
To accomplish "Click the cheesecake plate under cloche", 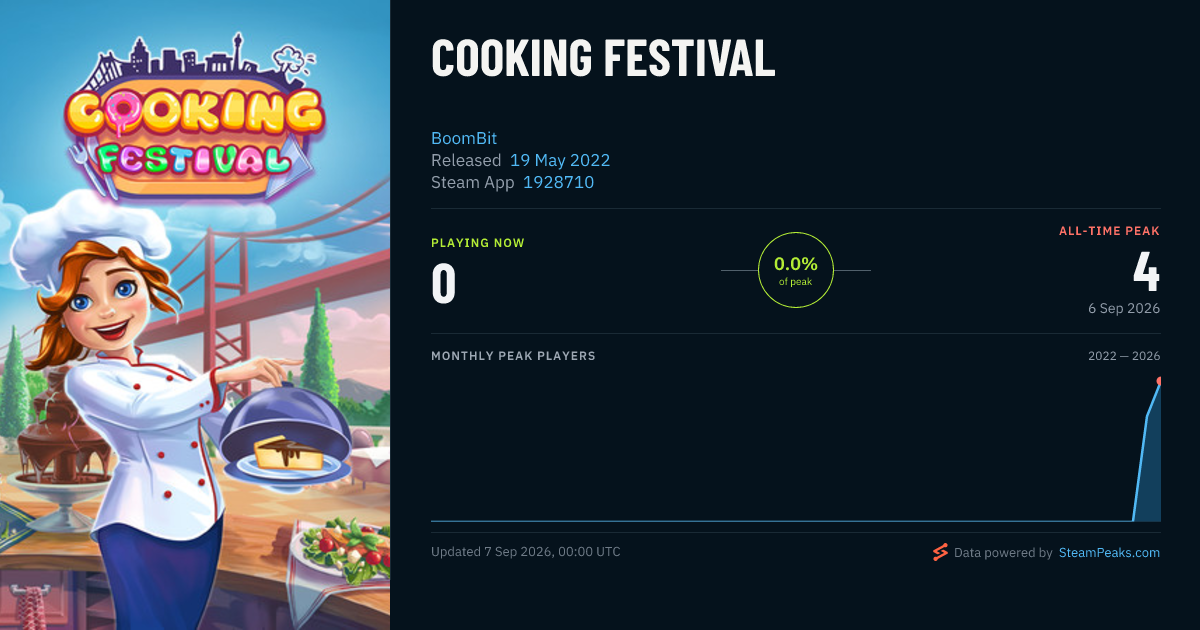I will pos(287,456).
